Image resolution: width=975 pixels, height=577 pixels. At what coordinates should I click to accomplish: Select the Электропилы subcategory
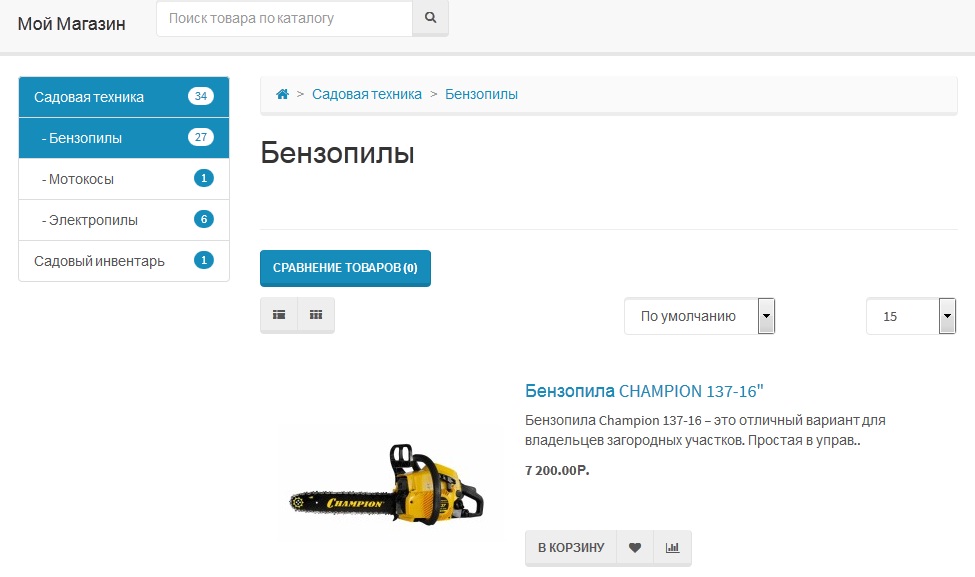[x=124, y=220]
